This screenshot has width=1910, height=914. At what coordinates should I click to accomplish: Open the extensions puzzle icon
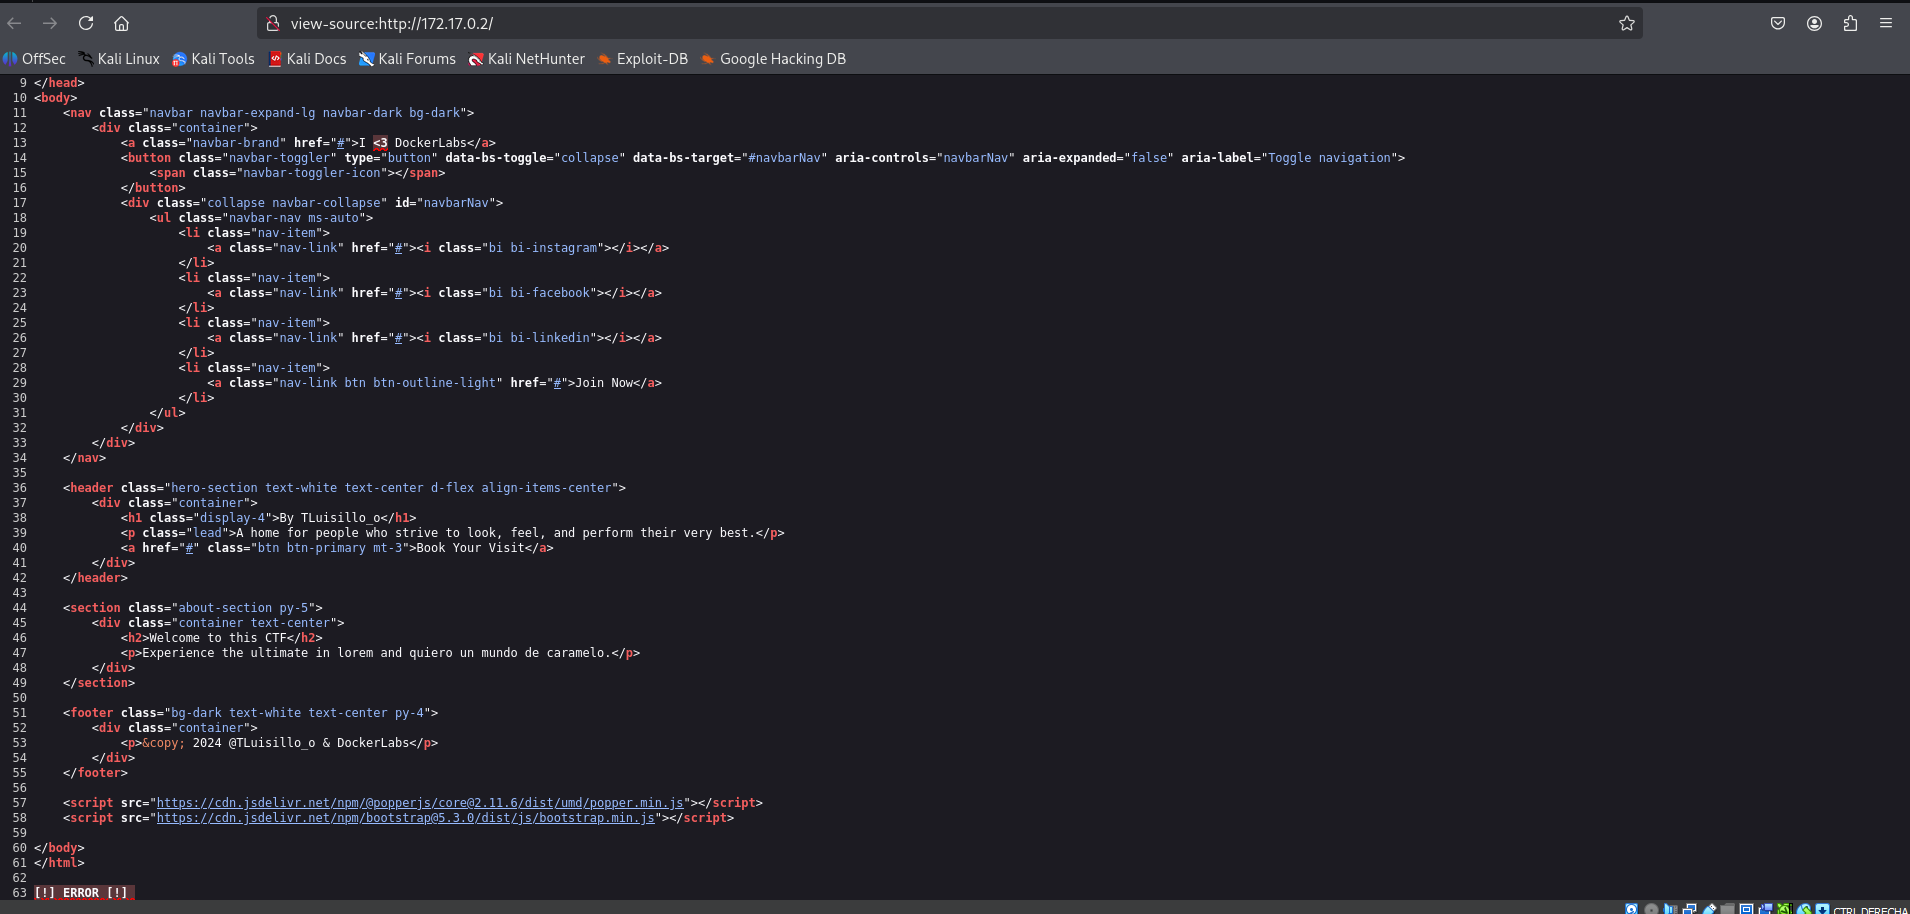click(1850, 23)
